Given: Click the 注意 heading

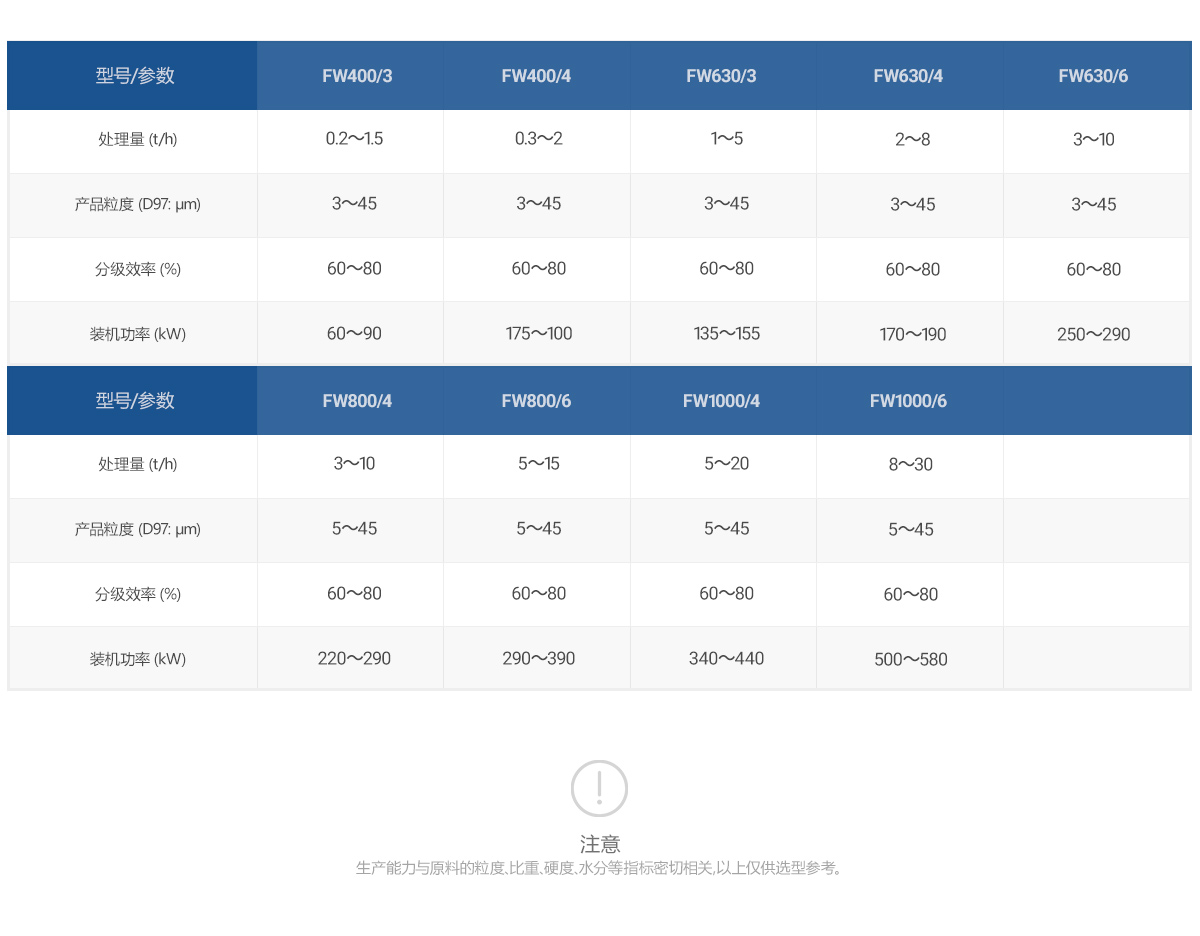Looking at the screenshot, I should 600,844.
